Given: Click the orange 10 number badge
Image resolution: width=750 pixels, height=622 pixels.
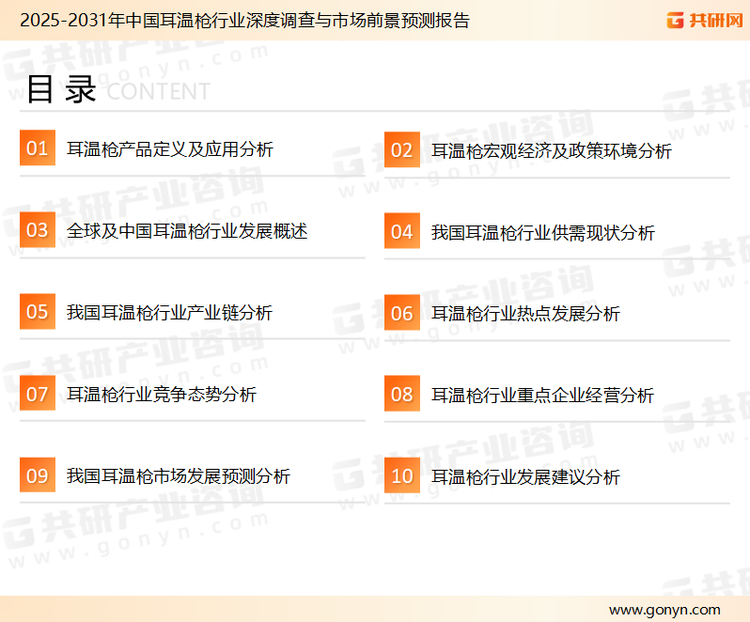Looking at the screenshot, I should [x=402, y=476].
